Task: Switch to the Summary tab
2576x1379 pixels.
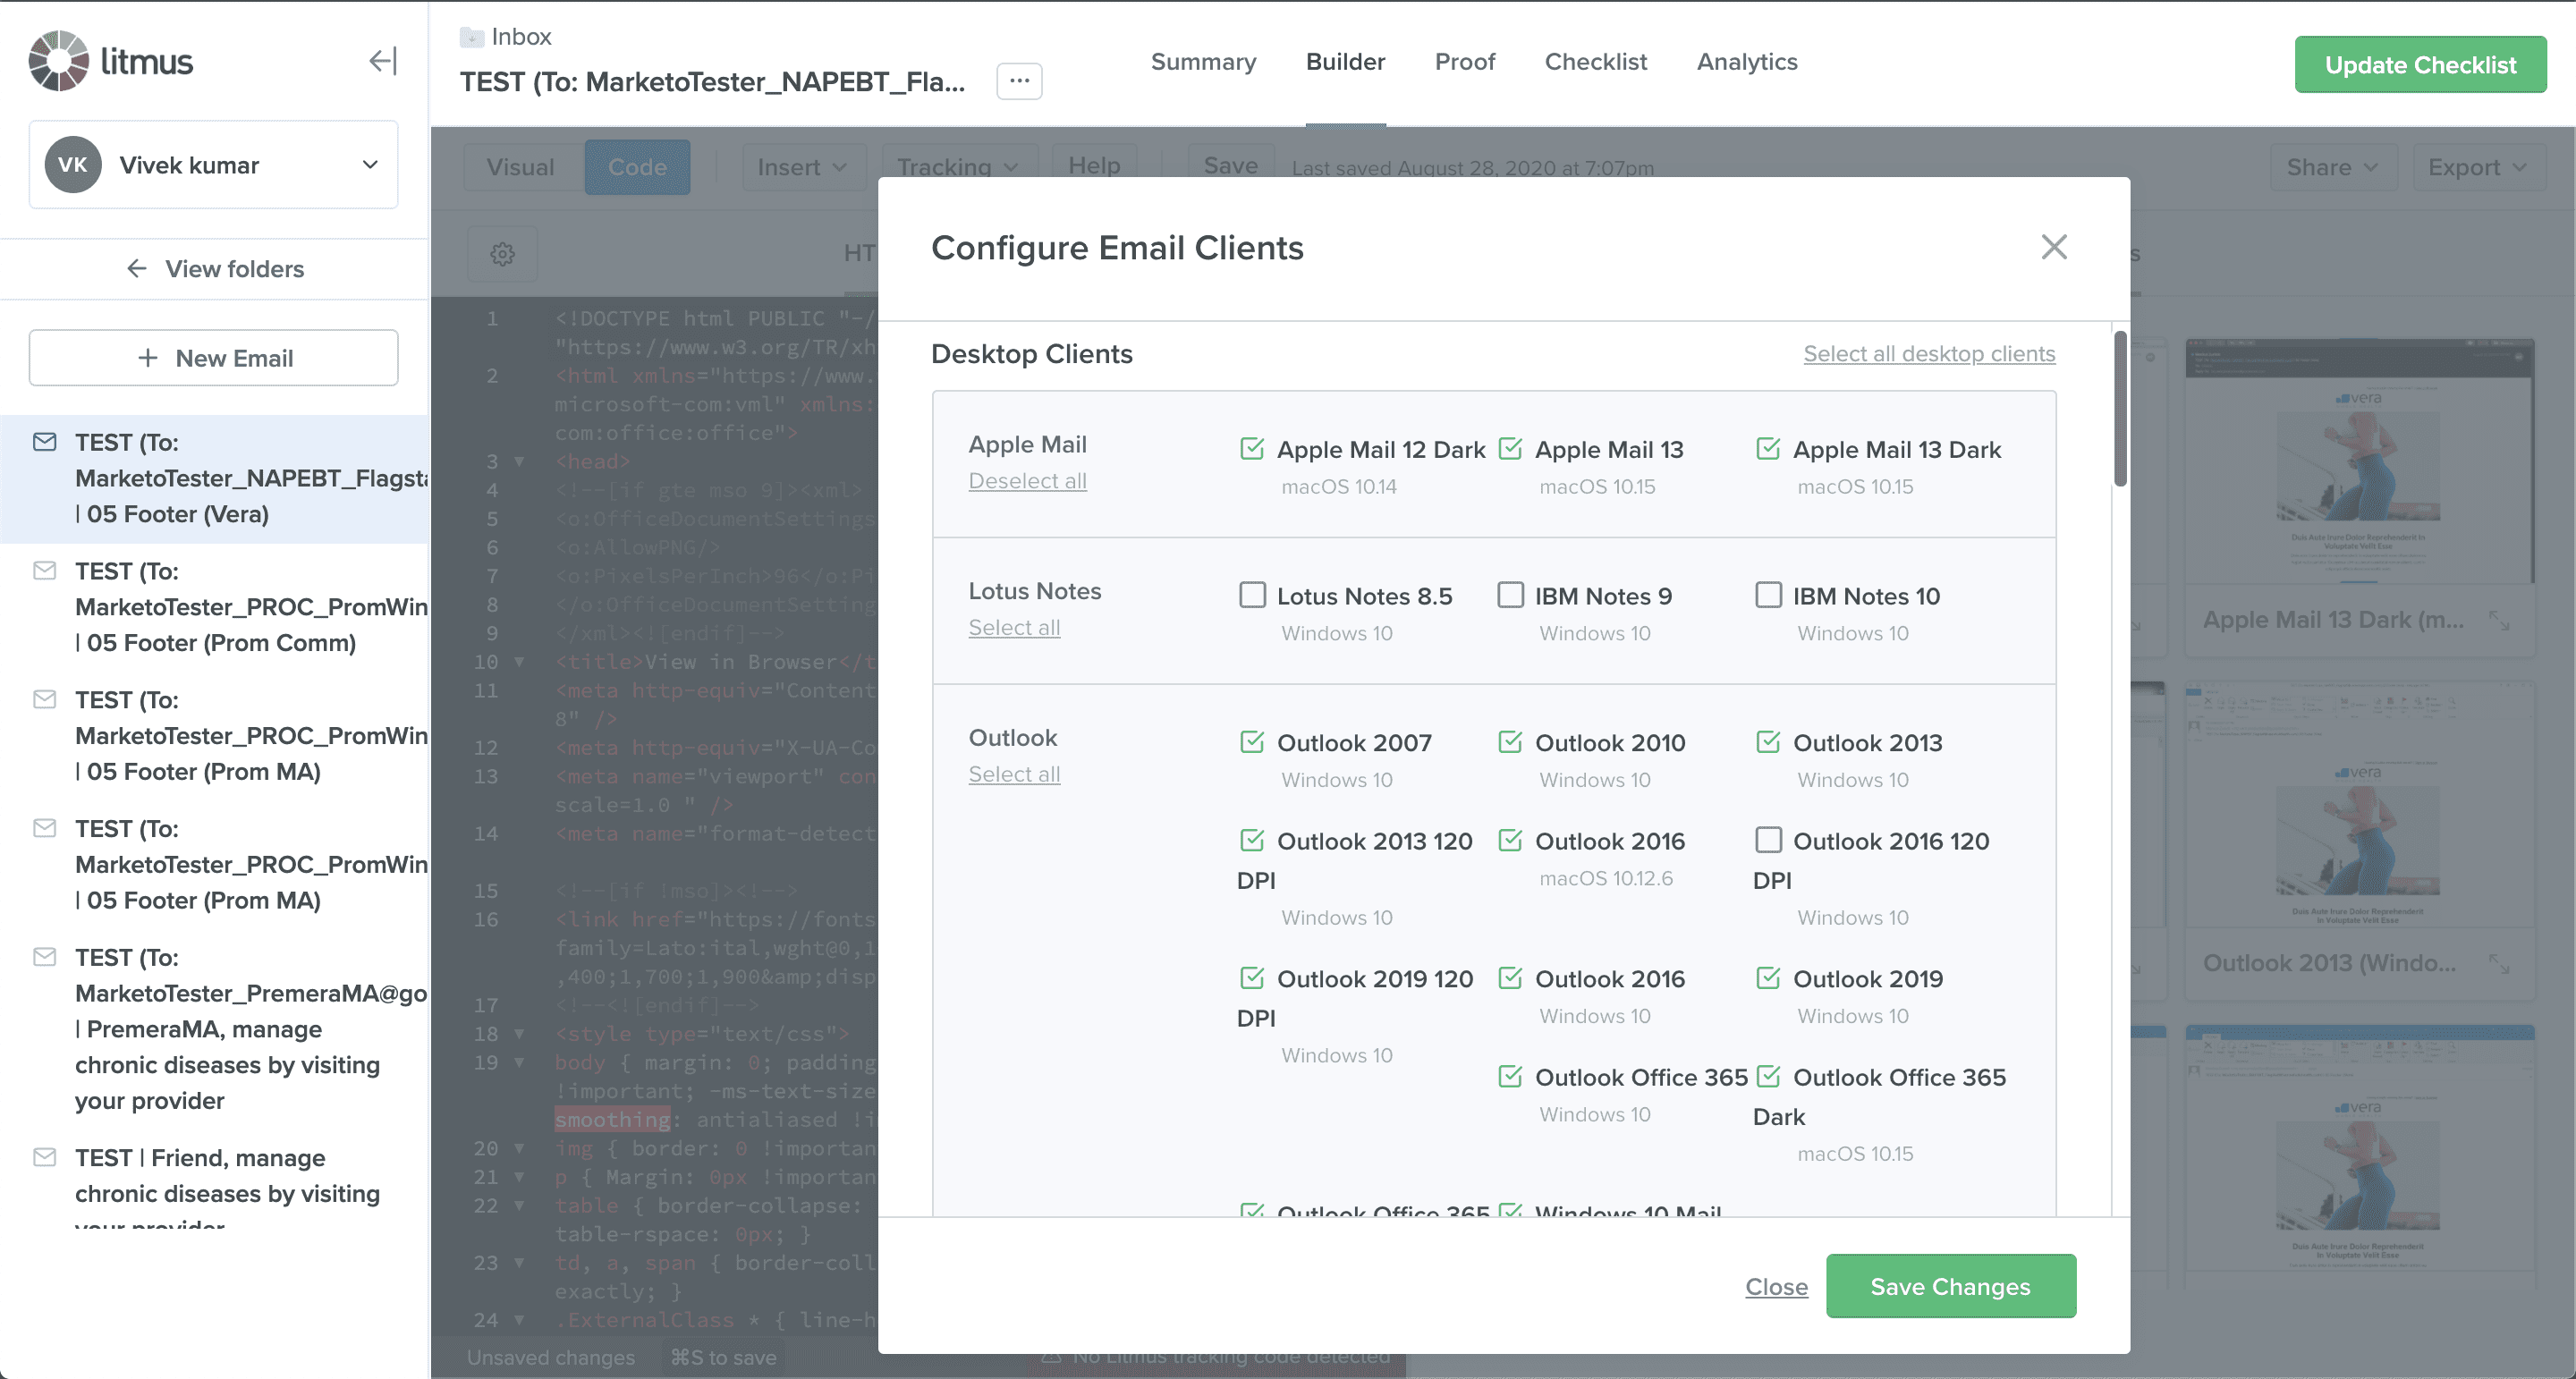Action: tap(1203, 62)
